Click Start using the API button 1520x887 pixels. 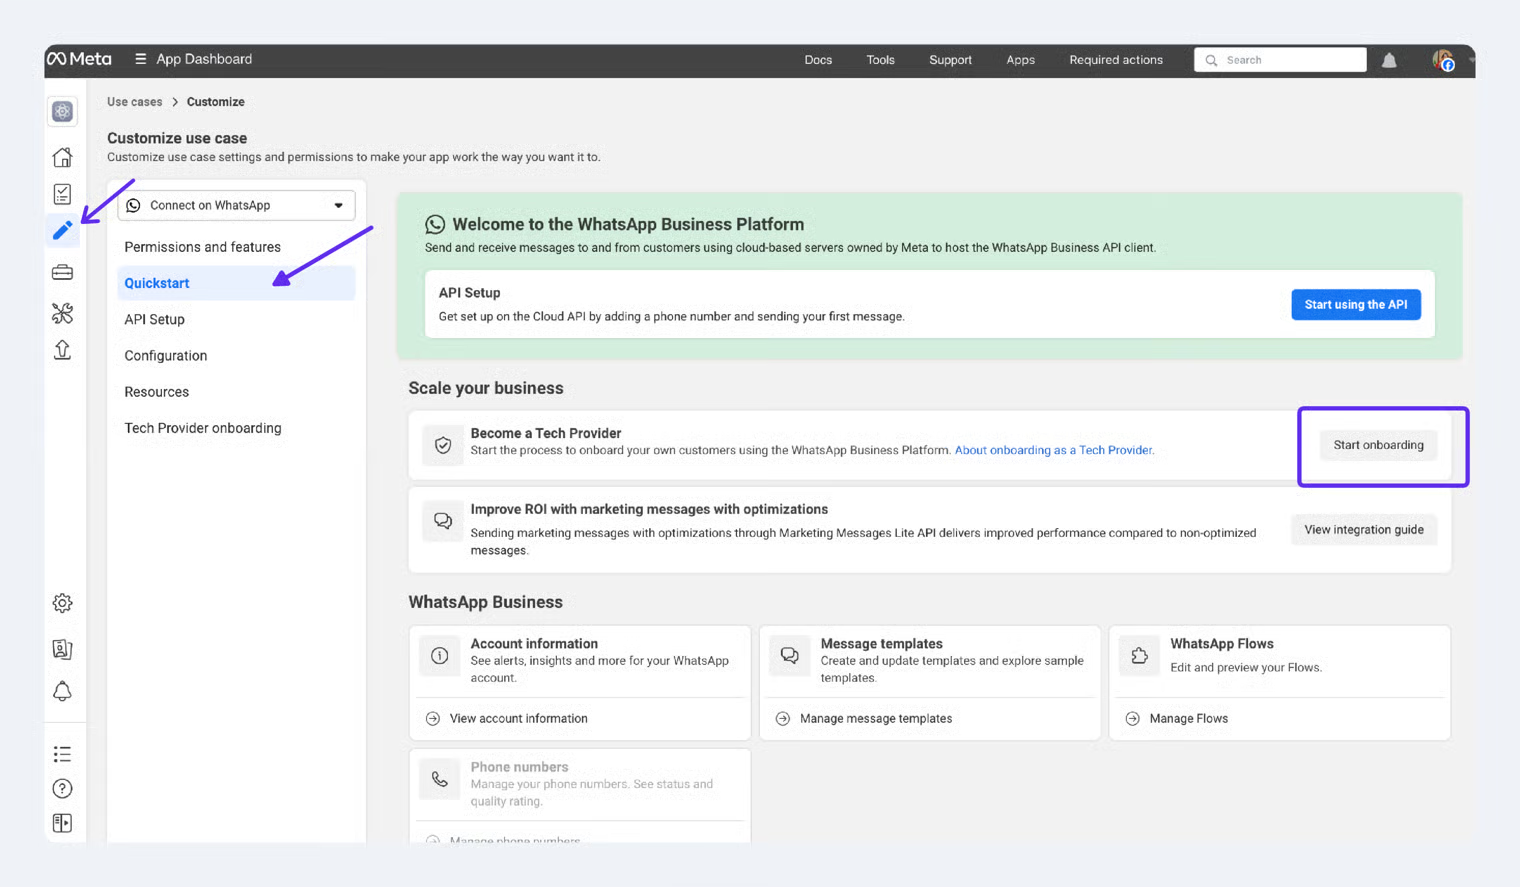point(1355,305)
